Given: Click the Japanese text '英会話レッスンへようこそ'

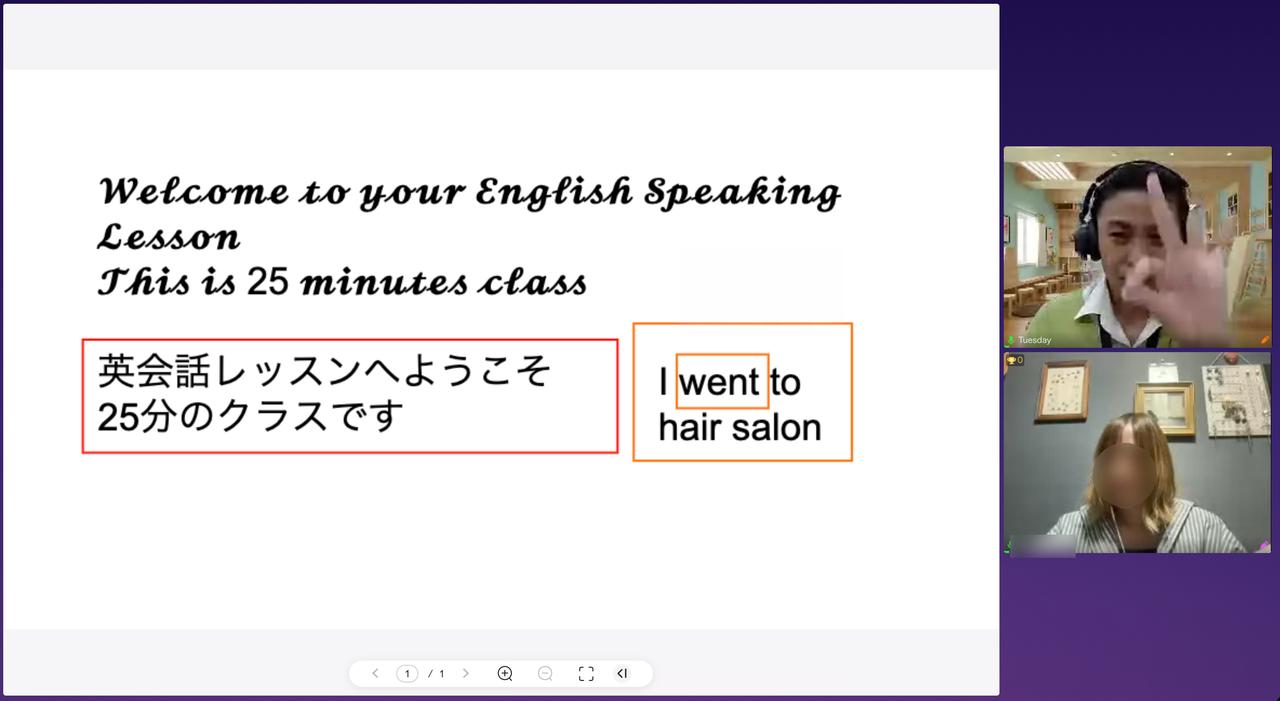Looking at the screenshot, I should tap(325, 372).
